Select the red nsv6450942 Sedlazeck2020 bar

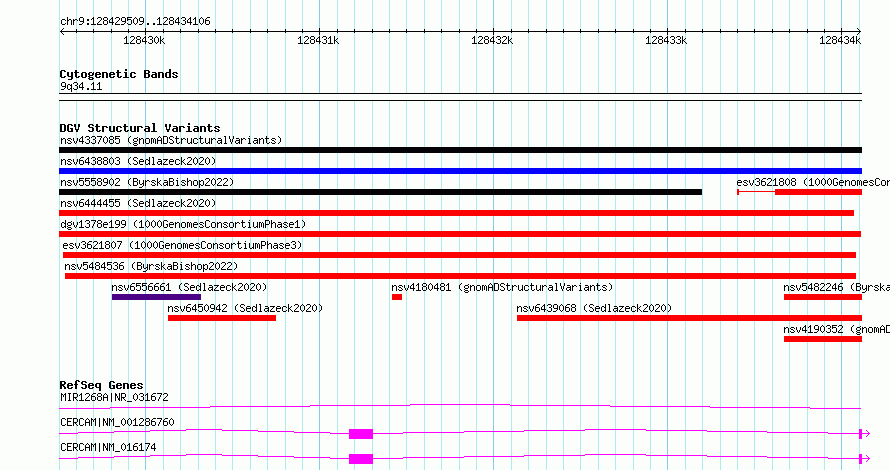click(222, 318)
